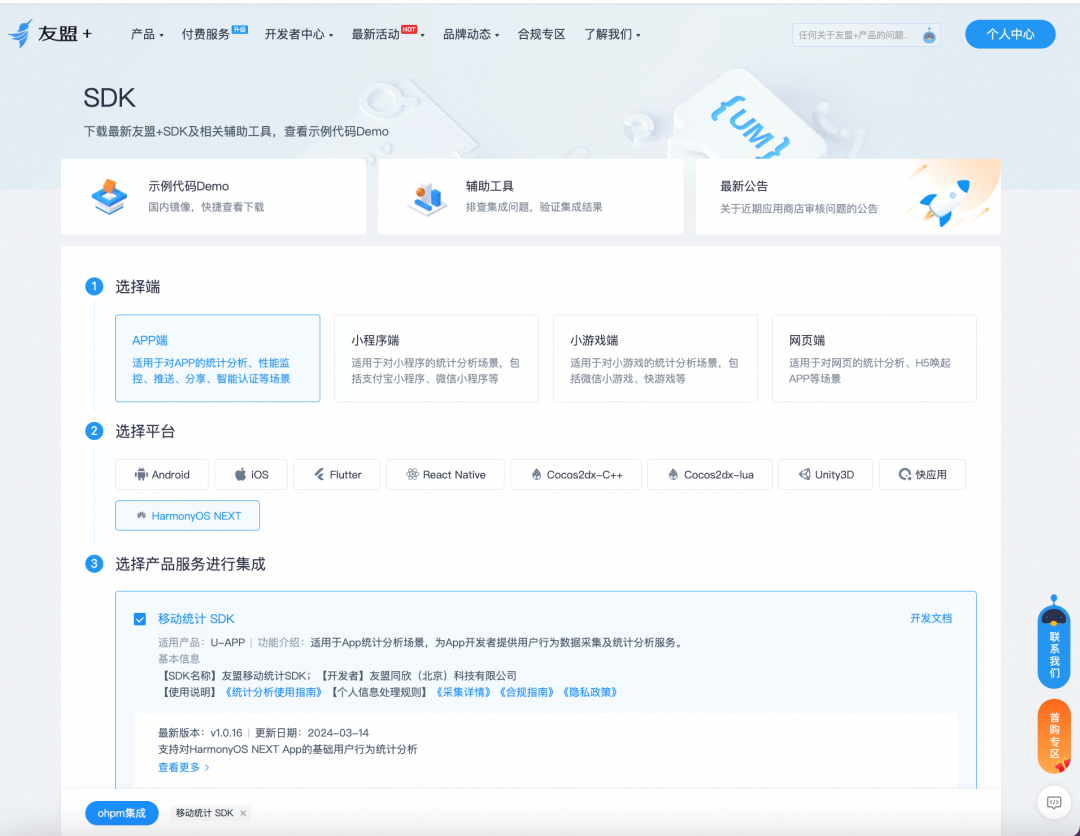This screenshot has width=1080, height=836.
Task: Select the HarmonyOS NEXT platform button
Action: (187, 516)
